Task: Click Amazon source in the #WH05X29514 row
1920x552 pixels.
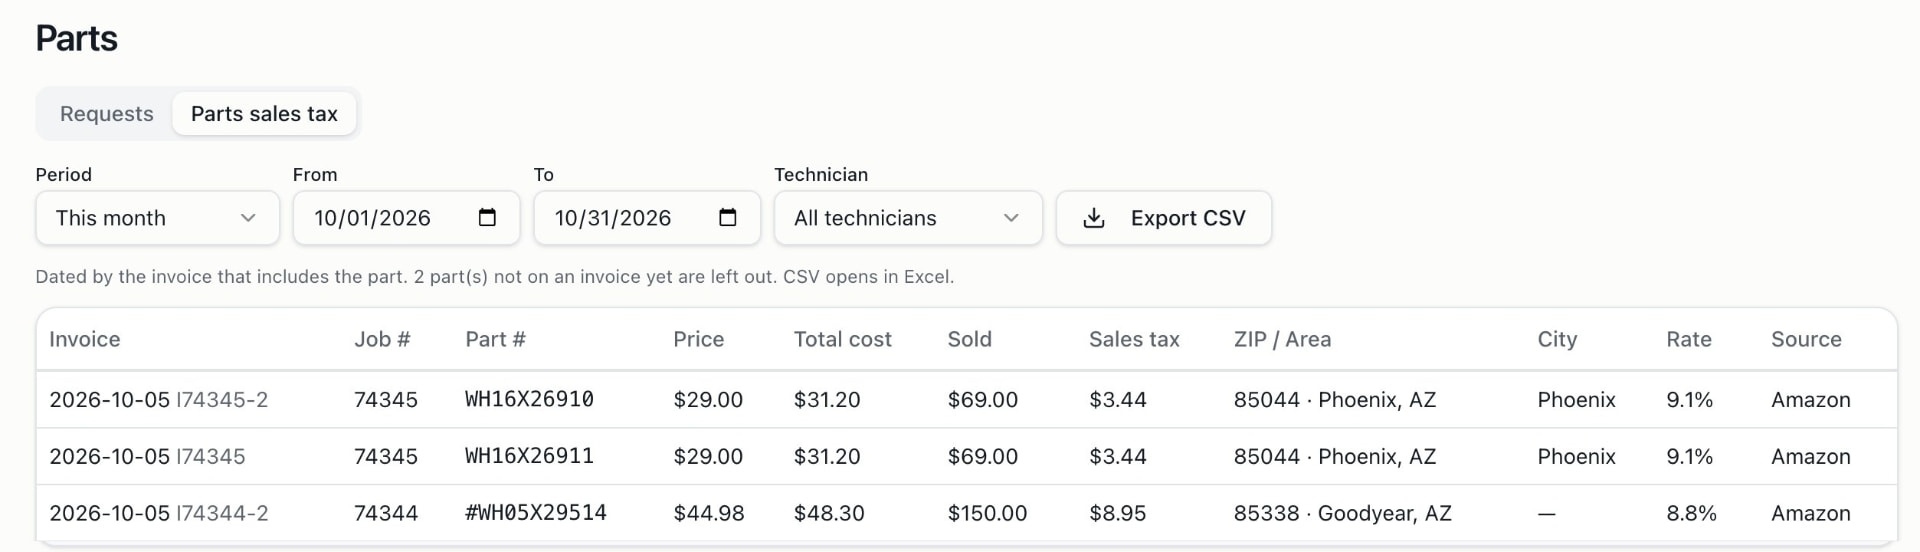Action: [x=1811, y=514]
